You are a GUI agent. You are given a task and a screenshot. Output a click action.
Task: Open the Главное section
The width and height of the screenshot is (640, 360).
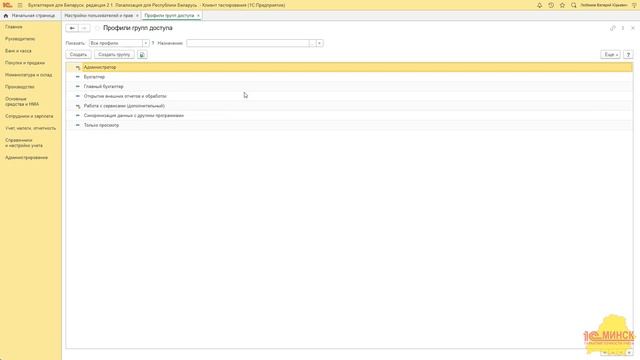pyautogui.click(x=14, y=27)
